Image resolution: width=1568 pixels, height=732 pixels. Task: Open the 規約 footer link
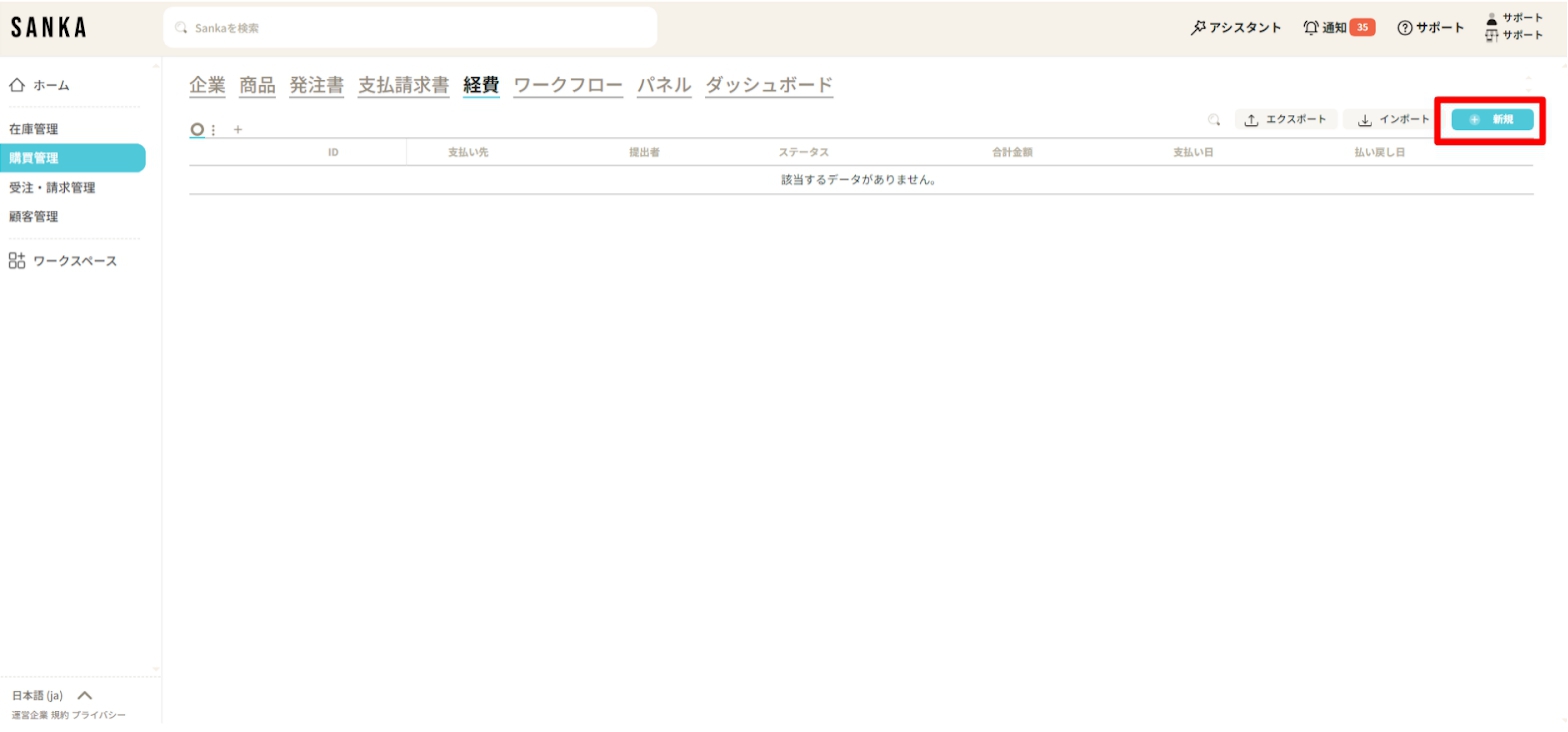click(x=60, y=716)
